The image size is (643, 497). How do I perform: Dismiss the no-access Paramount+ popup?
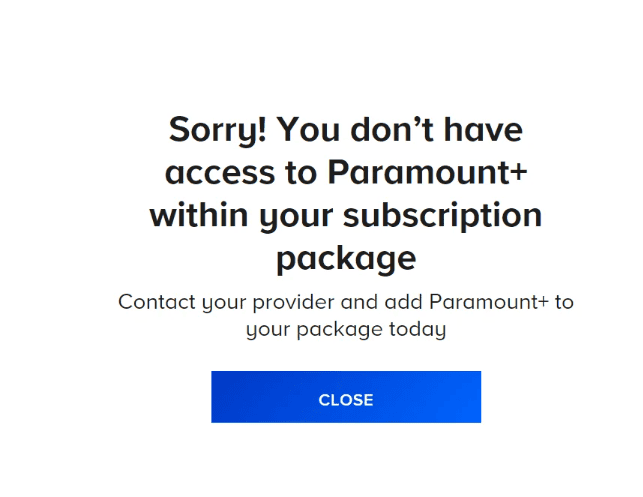pos(346,397)
